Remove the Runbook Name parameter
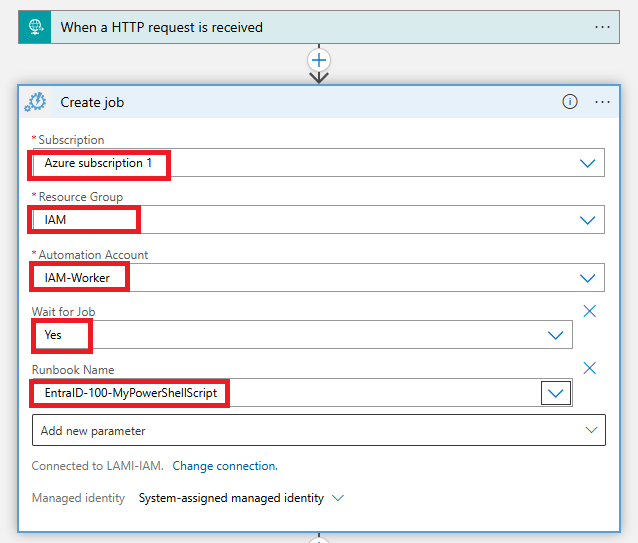Viewport: 638px width, 543px height. (x=589, y=368)
